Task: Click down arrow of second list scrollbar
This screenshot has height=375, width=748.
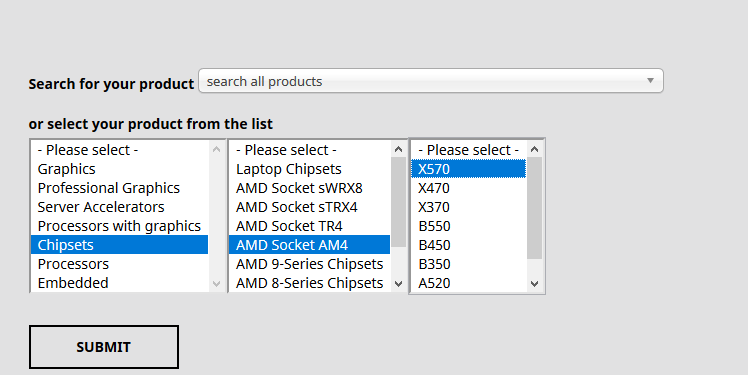Action: click(x=399, y=284)
